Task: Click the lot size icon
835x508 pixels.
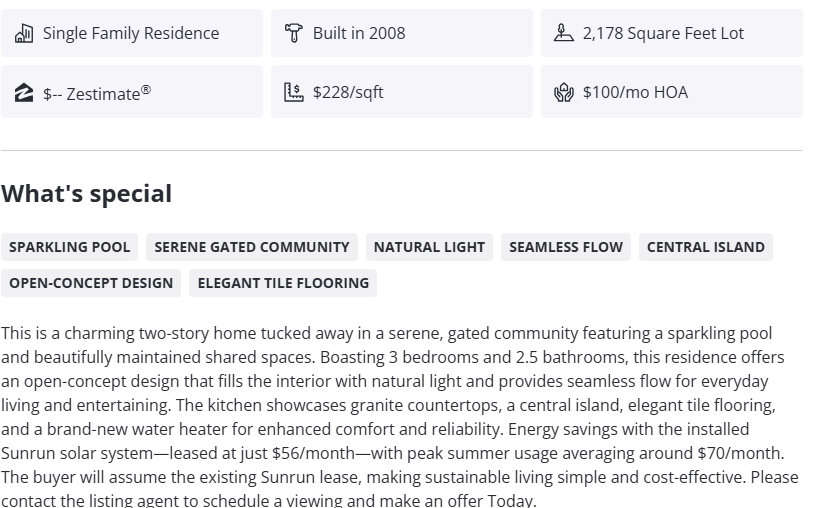Action: [x=563, y=33]
